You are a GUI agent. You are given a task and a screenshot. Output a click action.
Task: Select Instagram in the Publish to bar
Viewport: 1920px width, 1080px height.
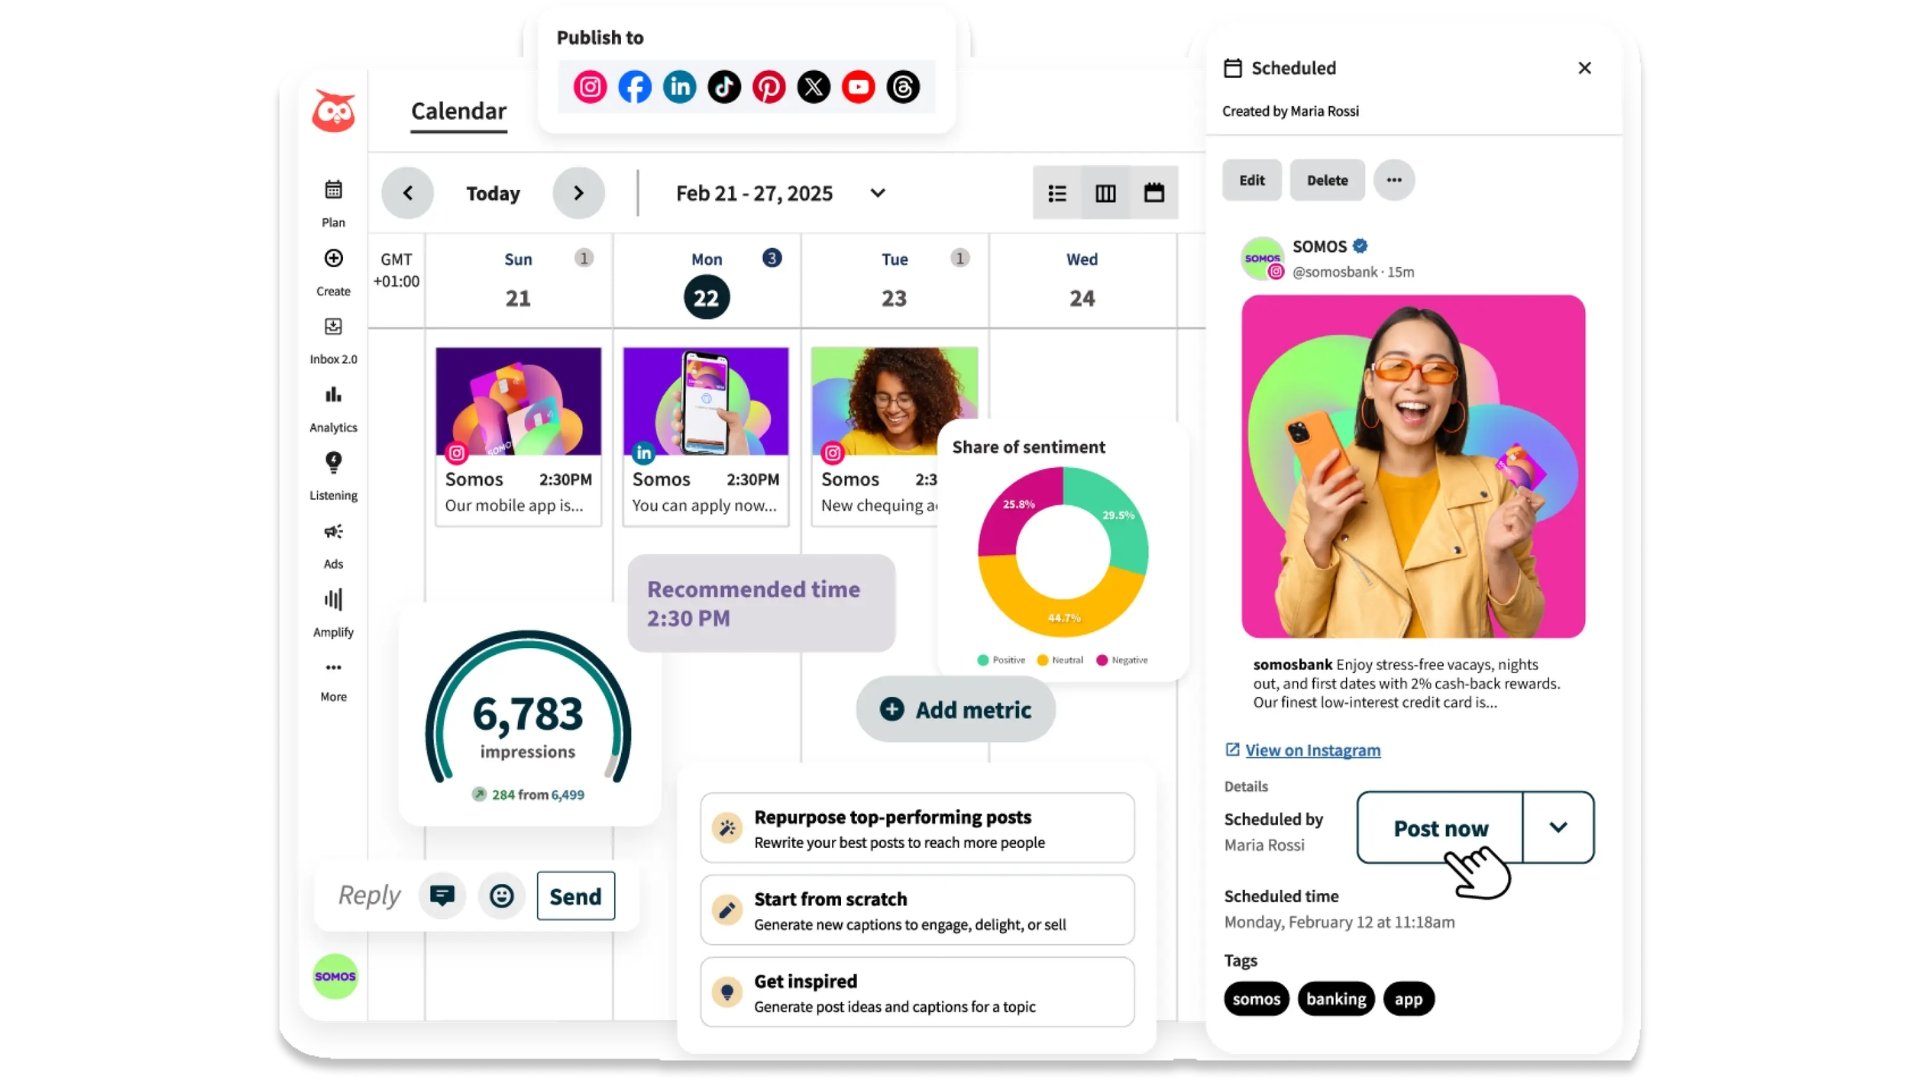(589, 87)
